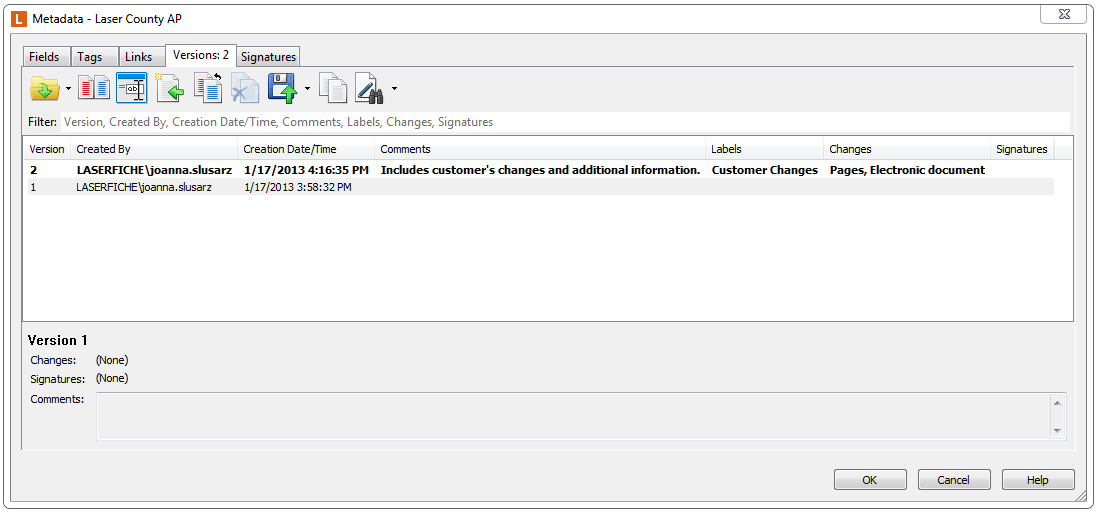Click the version 1 creator joanna.slusarz
The image size is (1096, 512).
[143, 187]
